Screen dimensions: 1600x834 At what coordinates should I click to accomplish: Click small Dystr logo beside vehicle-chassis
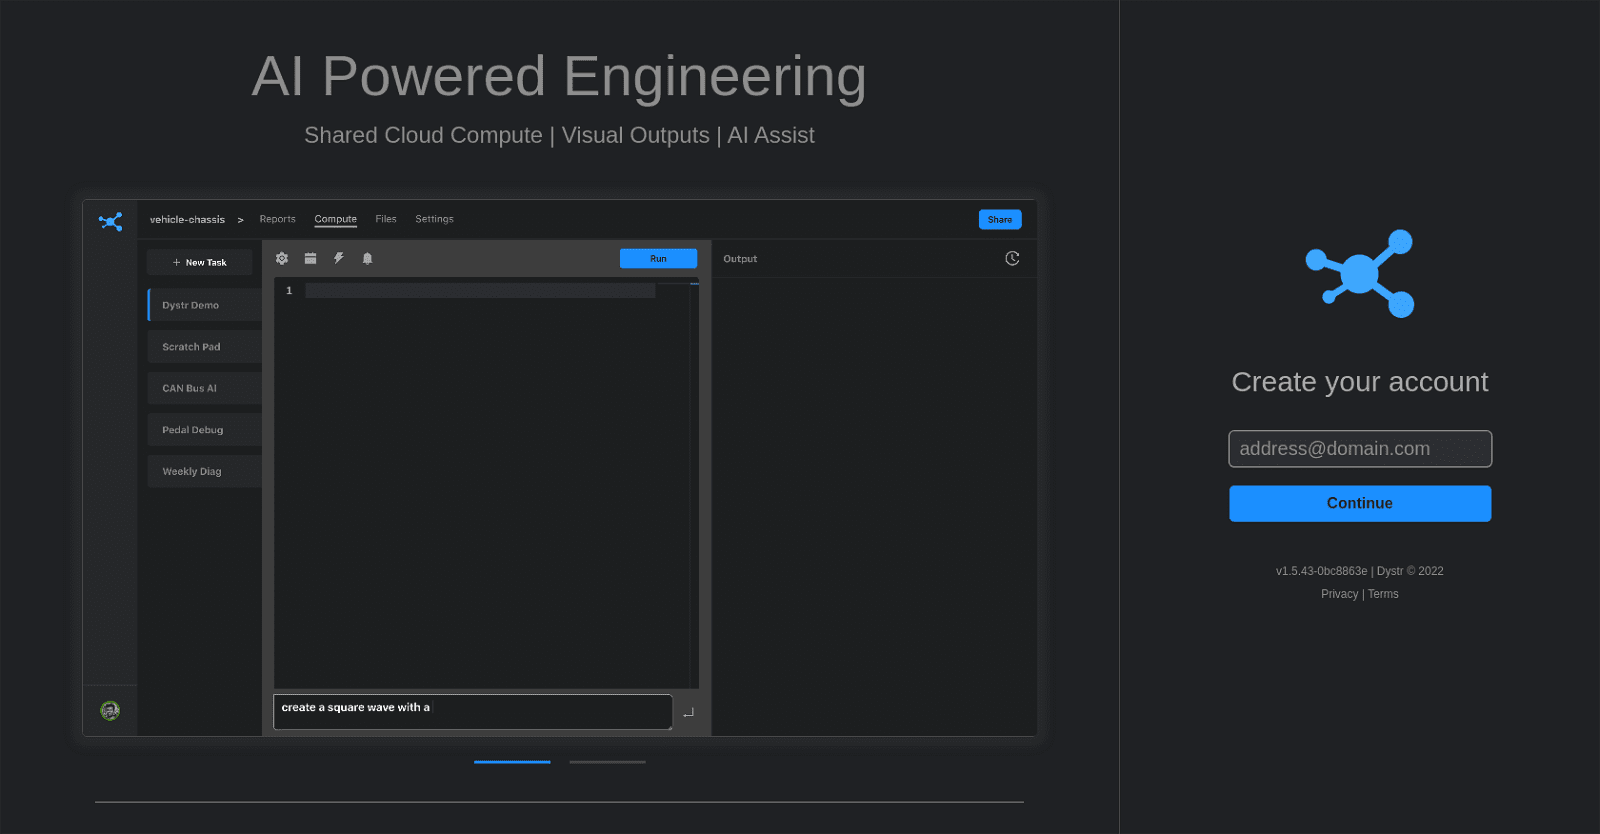click(110, 221)
